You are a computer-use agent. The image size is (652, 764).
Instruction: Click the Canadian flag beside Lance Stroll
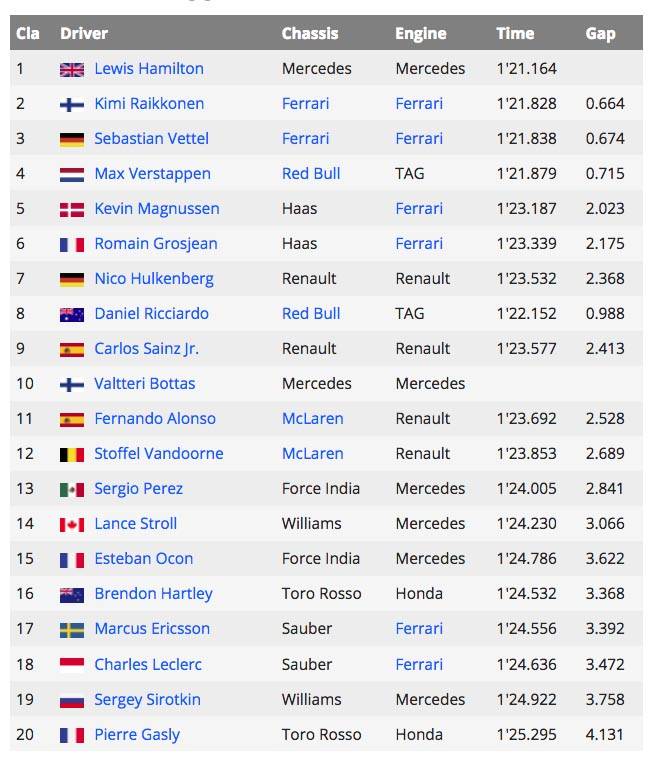pyautogui.click(x=72, y=525)
